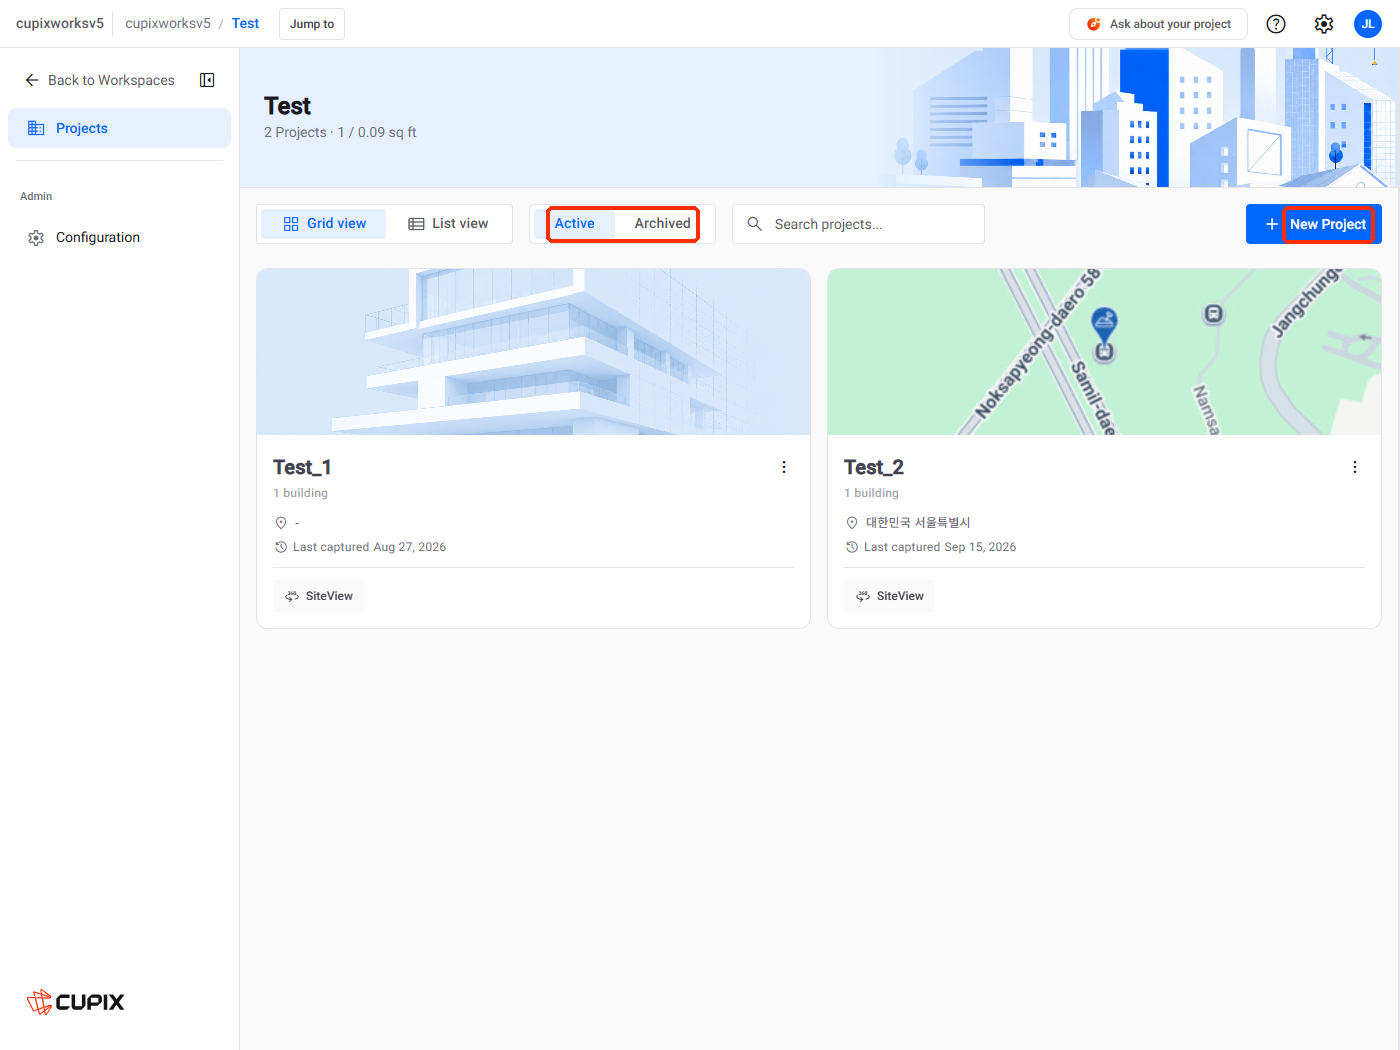Open SiteView for Test_2
This screenshot has height=1050, width=1400.
pos(889,596)
